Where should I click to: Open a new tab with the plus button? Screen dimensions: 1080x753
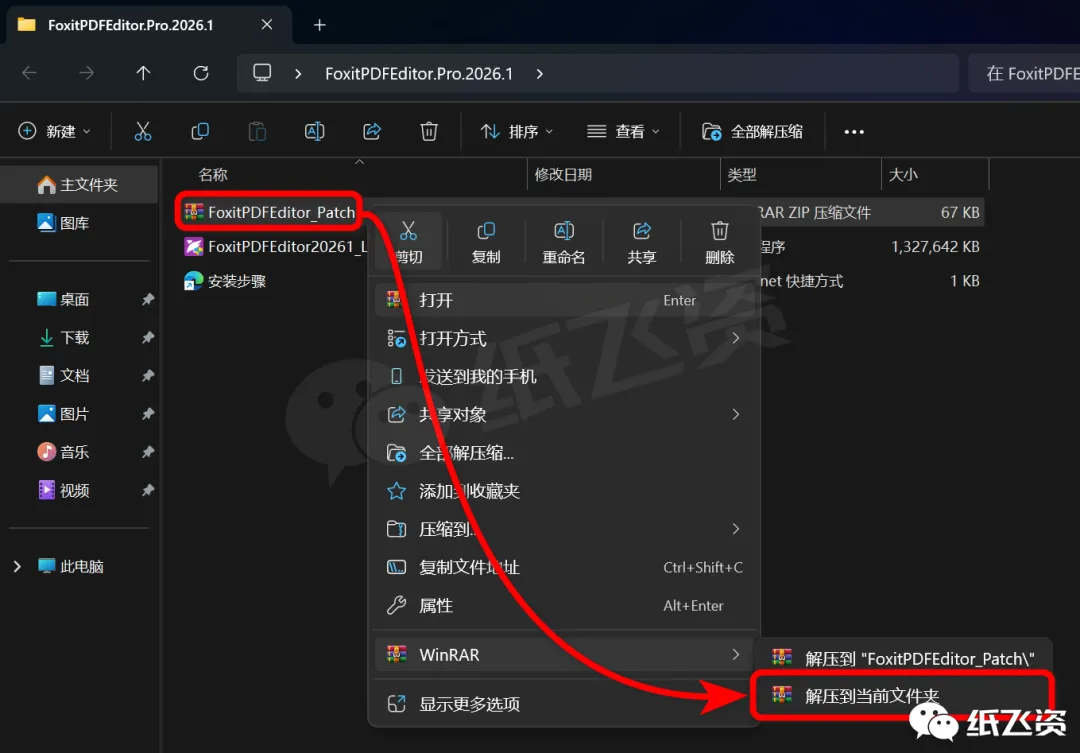coord(320,25)
